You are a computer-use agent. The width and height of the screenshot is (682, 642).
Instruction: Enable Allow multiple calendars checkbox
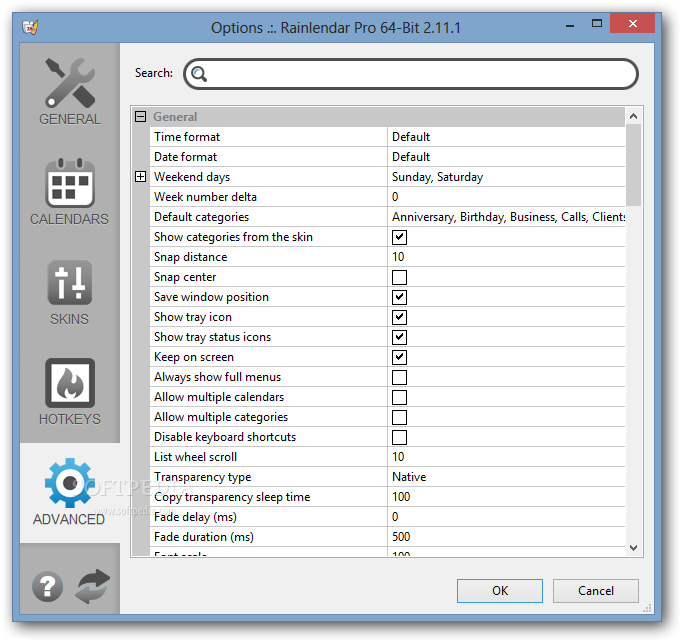coord(399,398)
